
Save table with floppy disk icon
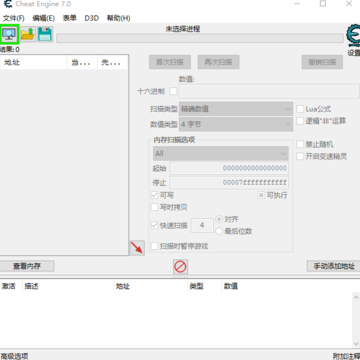(x=45, y=34)
